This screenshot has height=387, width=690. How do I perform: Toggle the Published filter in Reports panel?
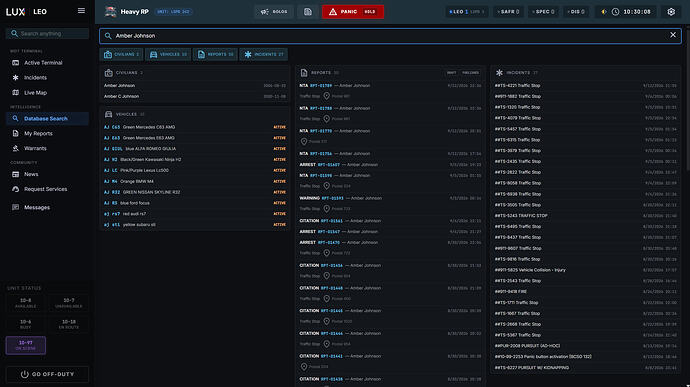point(470,73)
